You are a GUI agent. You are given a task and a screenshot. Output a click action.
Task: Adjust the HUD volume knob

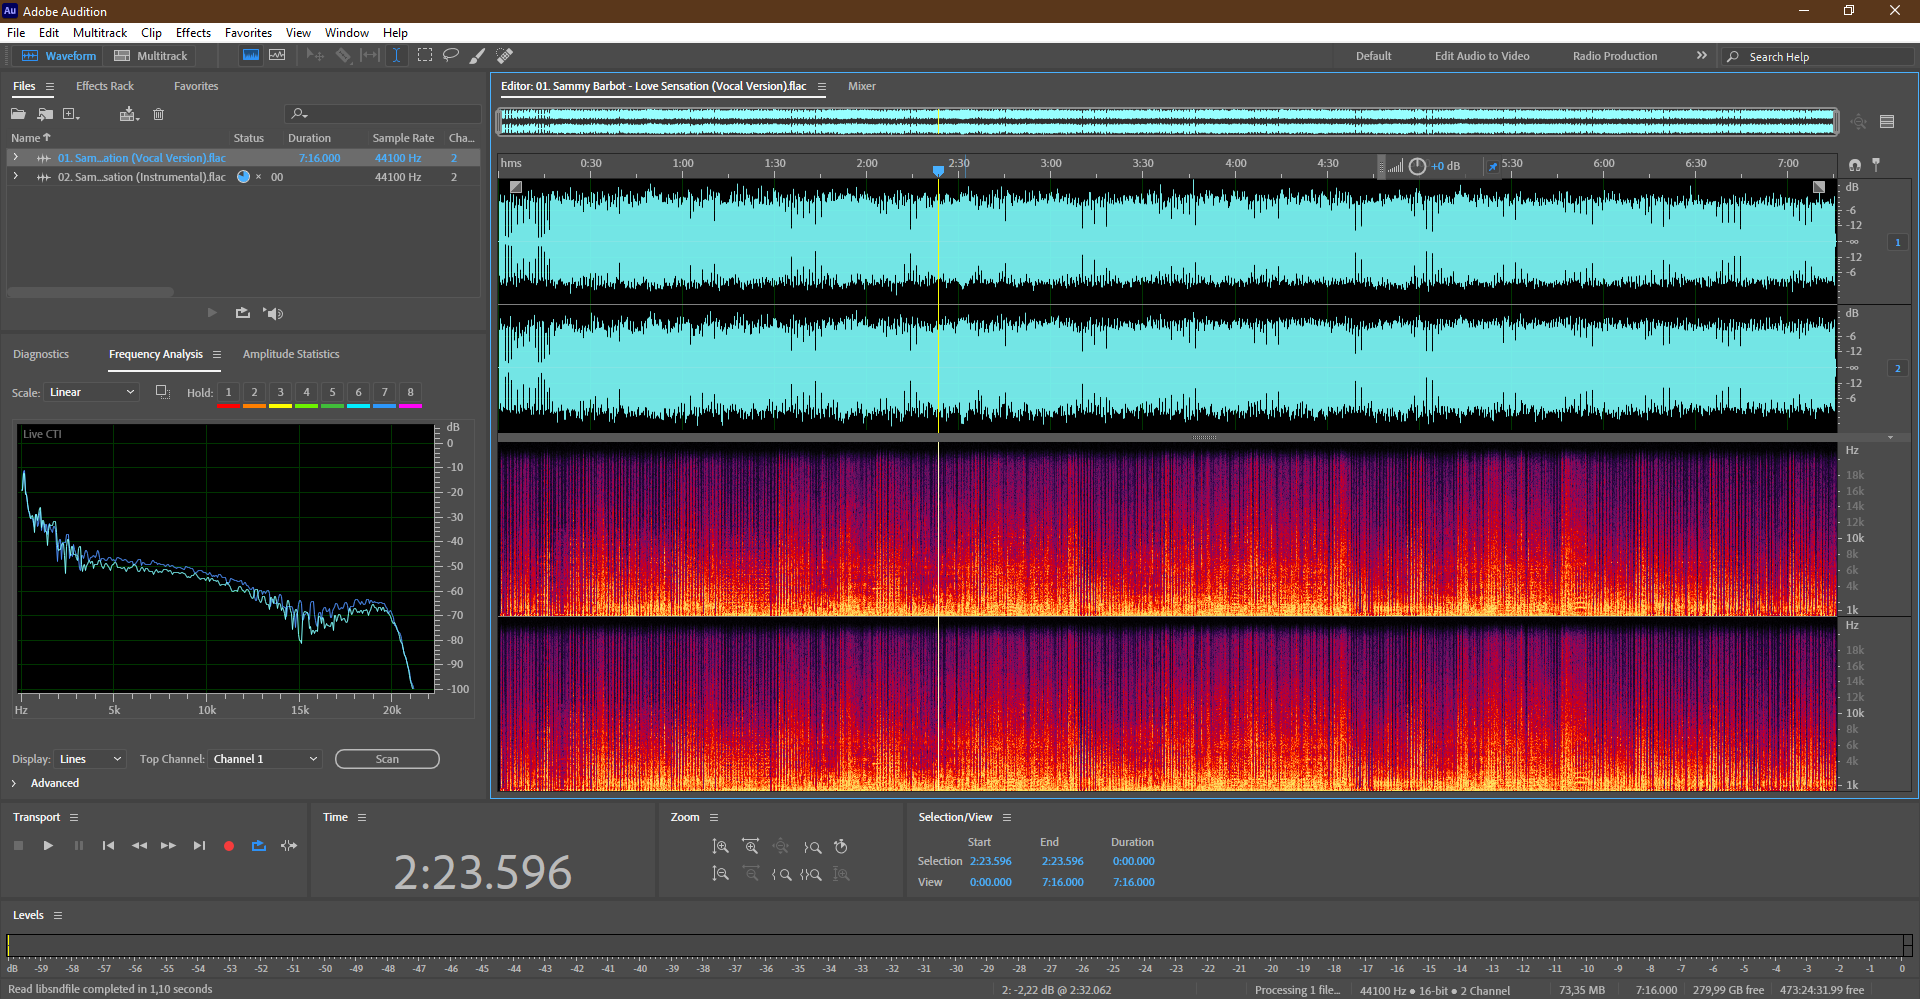pos(1417,166)
